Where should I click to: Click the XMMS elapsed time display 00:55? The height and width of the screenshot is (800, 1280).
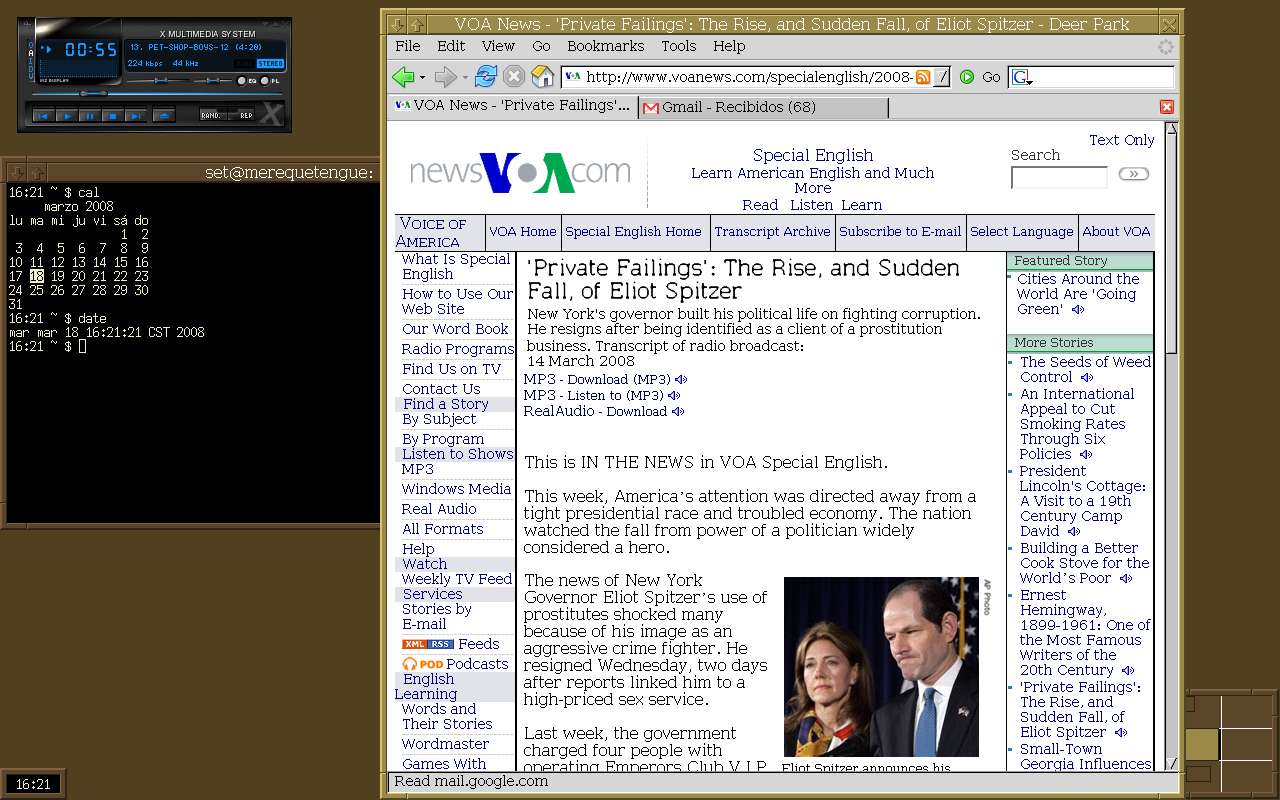coord(90,49)
